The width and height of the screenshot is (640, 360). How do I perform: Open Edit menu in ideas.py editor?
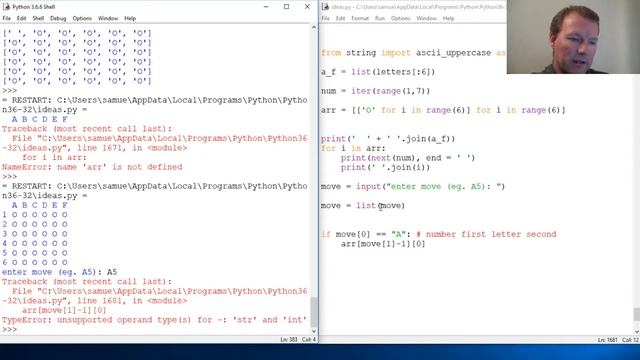tap(340, 18)
